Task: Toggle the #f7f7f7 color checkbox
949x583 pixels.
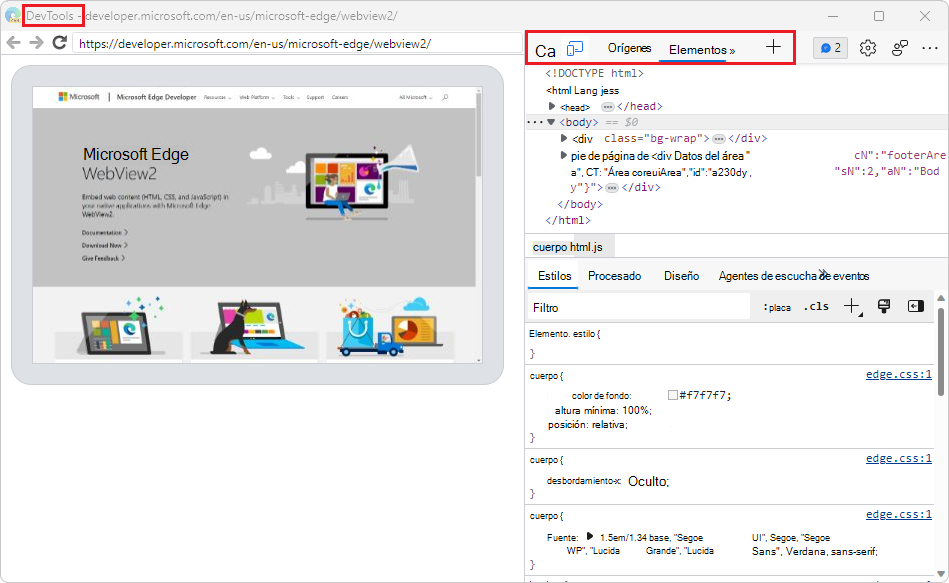Action: pyautogui.click(x=672, y=394)
